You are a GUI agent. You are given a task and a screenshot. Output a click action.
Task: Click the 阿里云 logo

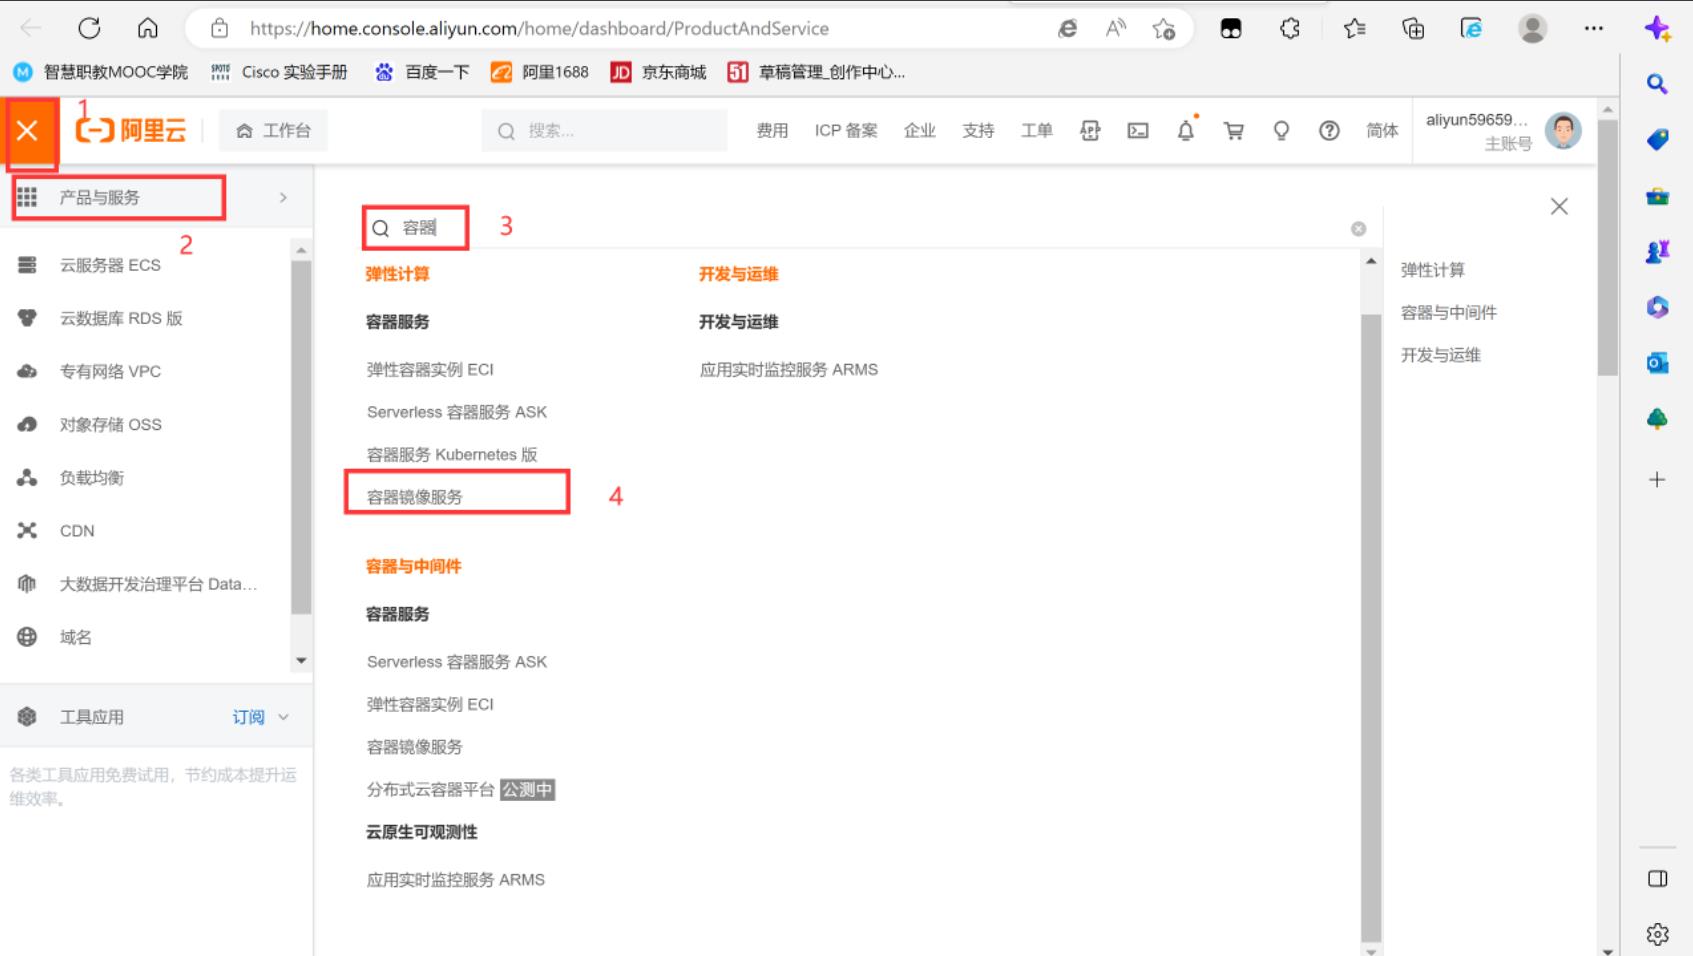point(131,130)
